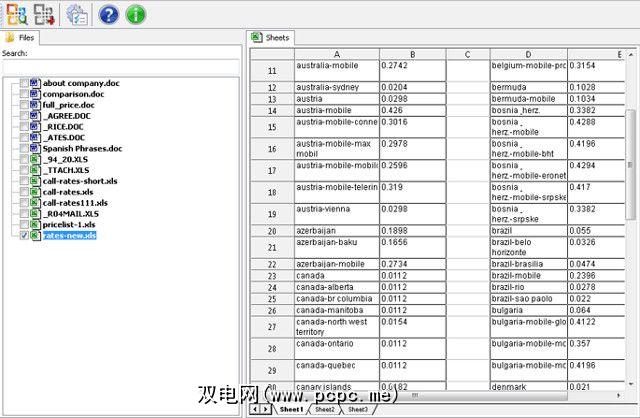Check the _ATES.DOC checkbox

click(24, 138)
